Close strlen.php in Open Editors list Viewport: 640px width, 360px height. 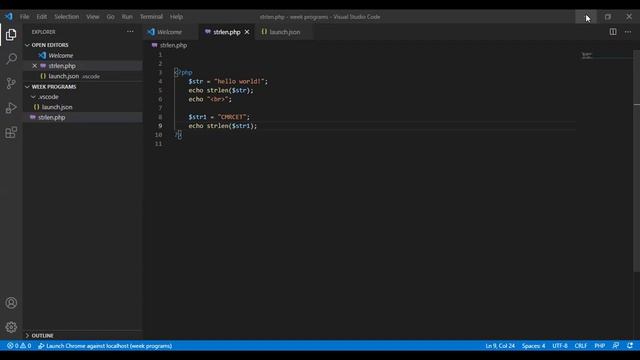35,66
